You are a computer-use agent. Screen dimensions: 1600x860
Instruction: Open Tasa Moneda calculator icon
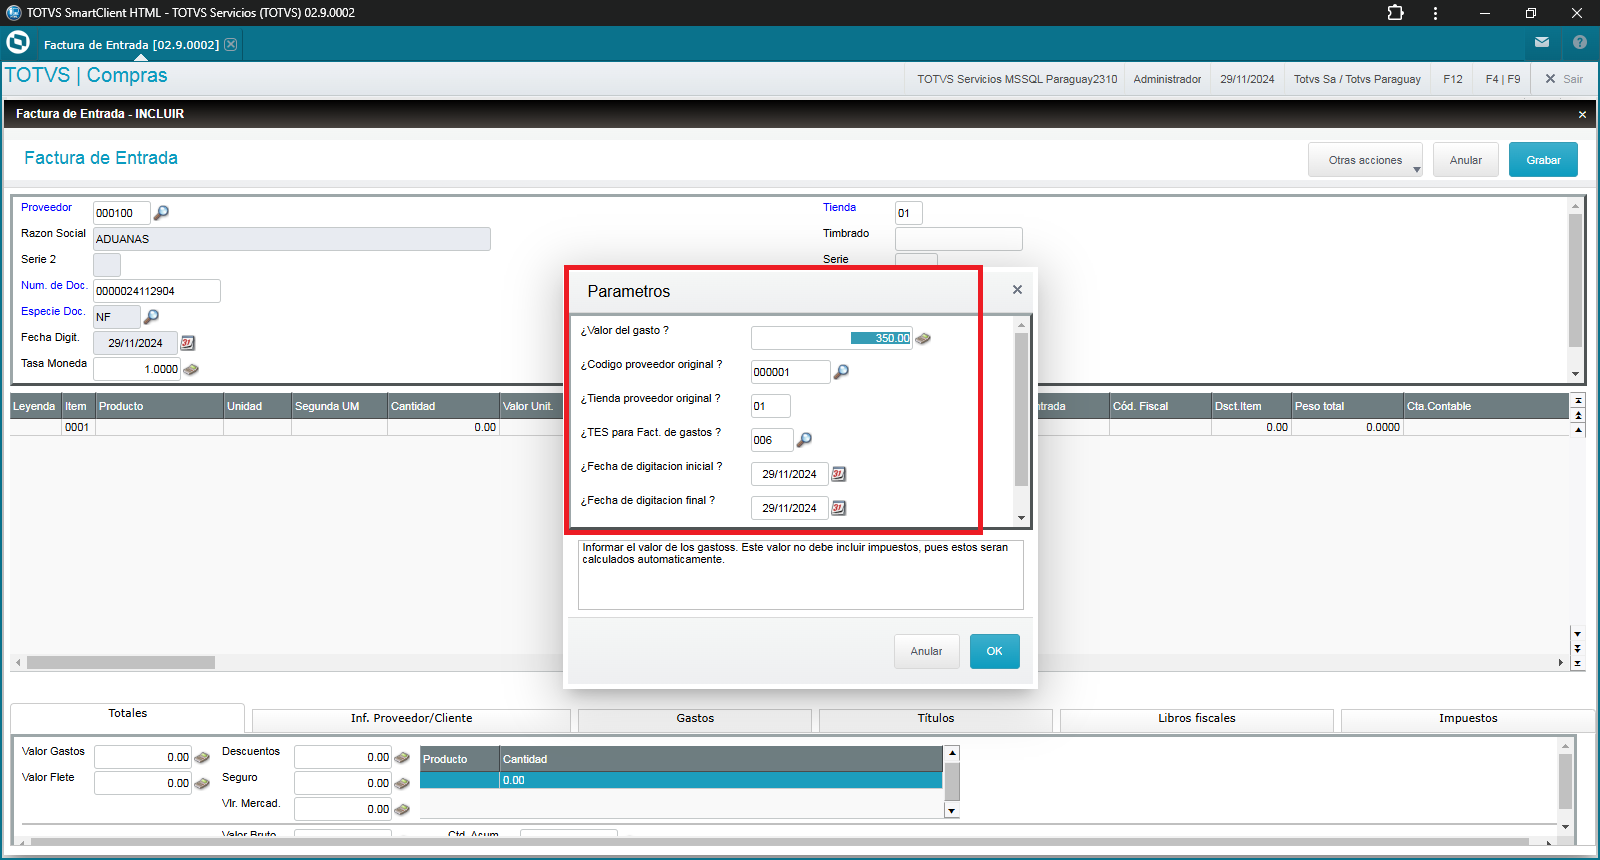pyautogui.click(x=191, y=369)
